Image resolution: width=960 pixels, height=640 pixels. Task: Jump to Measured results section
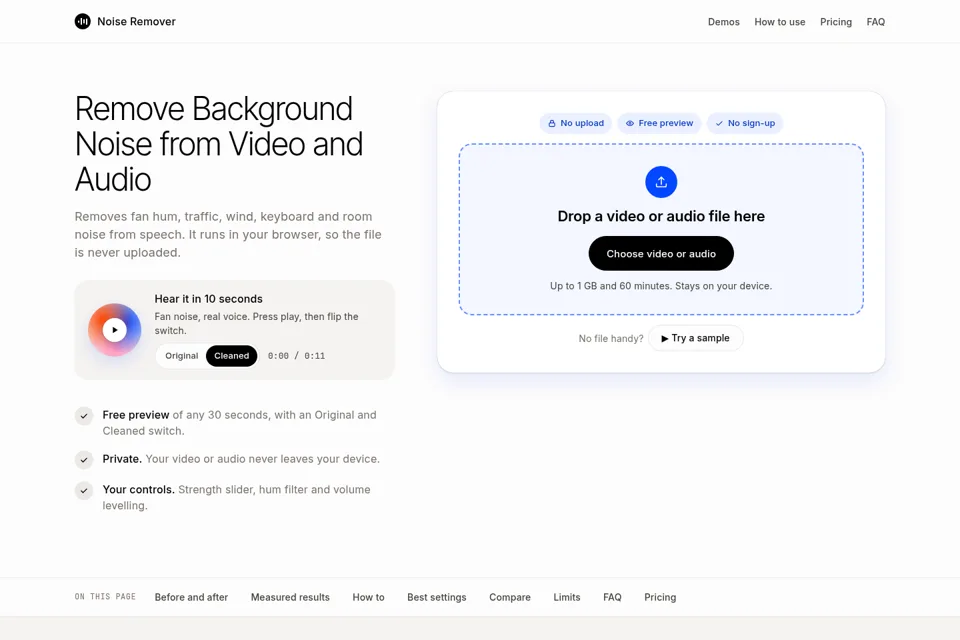tap(290, 597)
